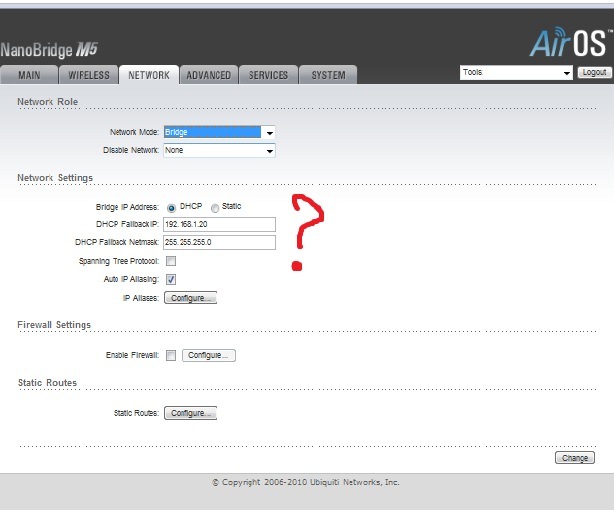614x510 pixels.
Task: Tick the Enable Firewall checkbox
Action: 171,355
